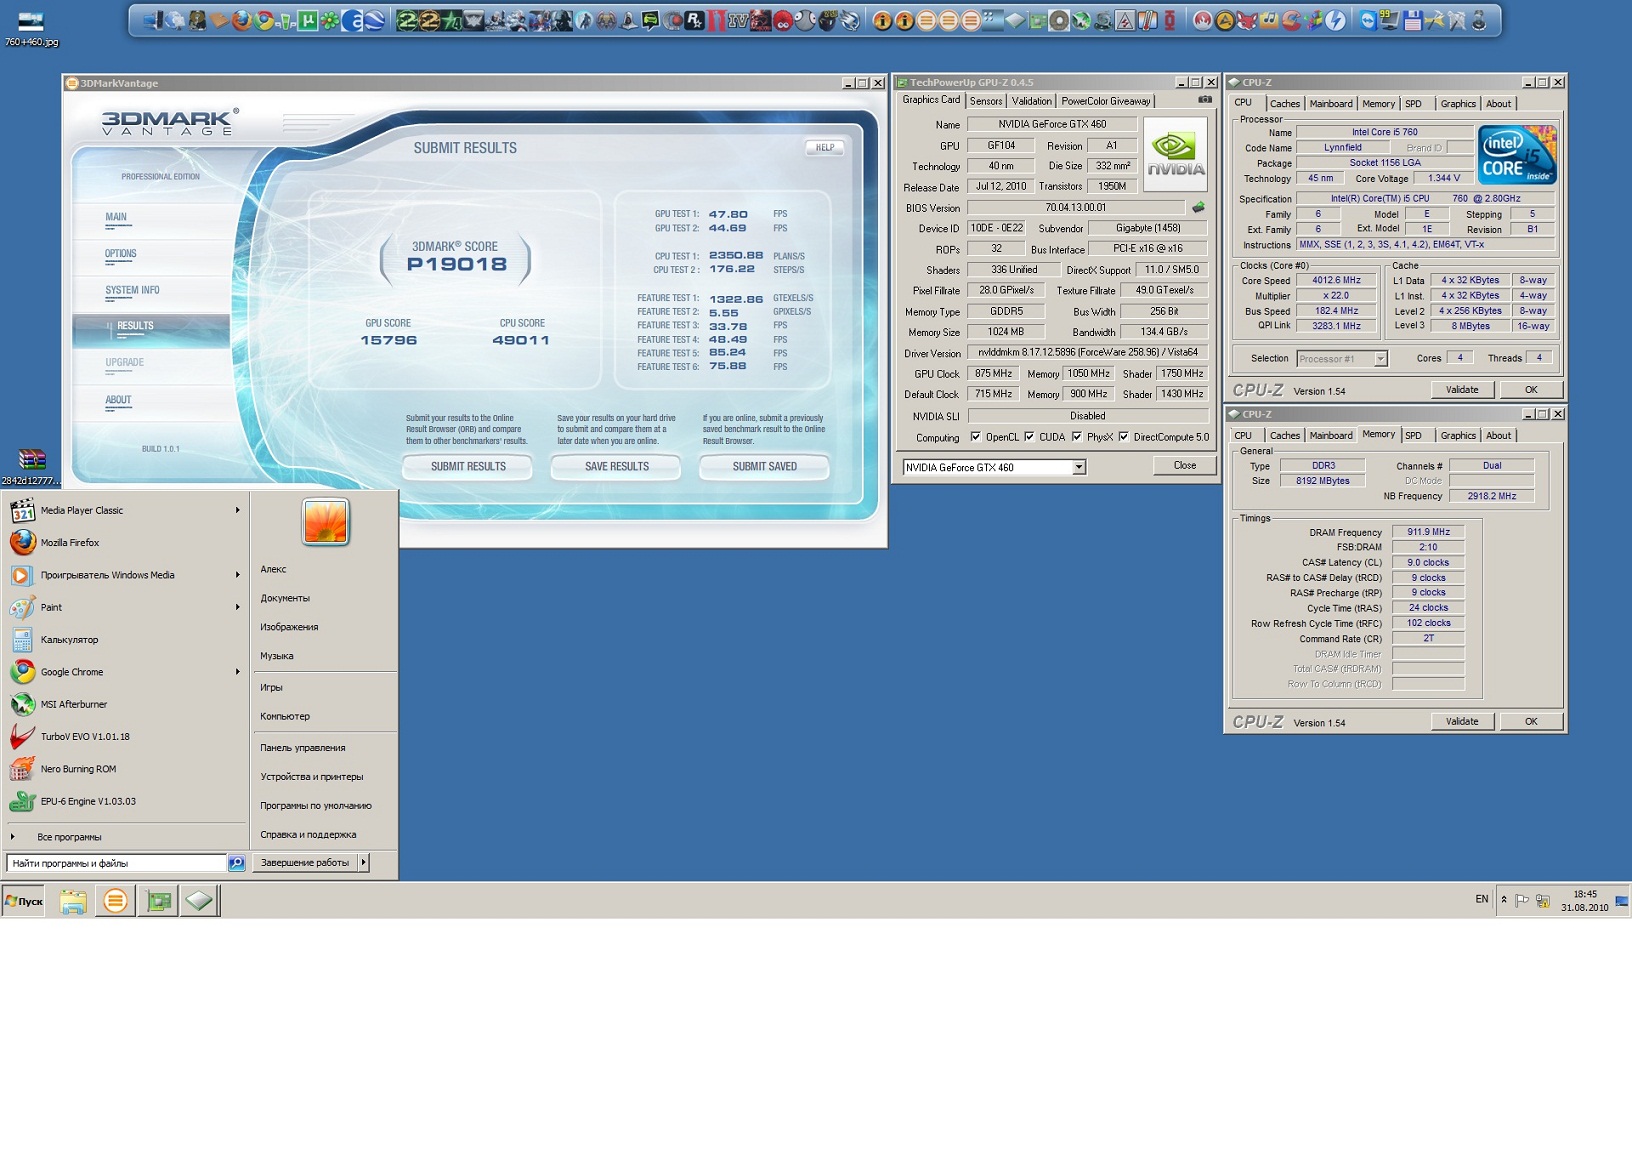
Task: Click the Help button in 3DMark Vantage
Action: (x=825, y=147)
